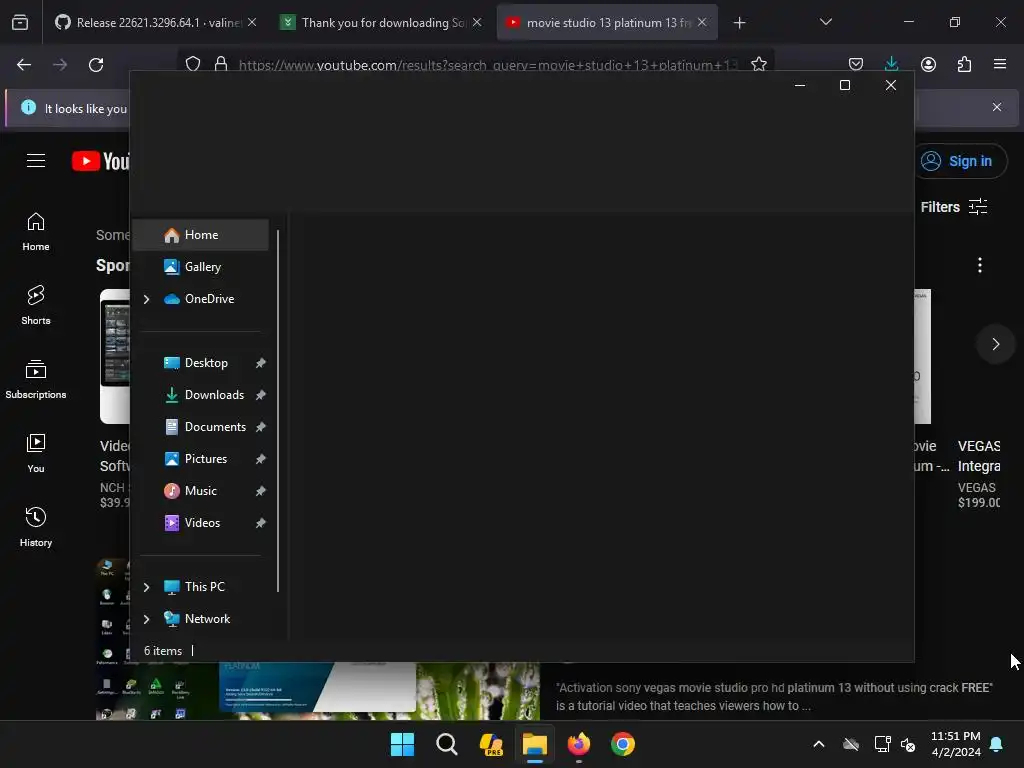1024x768 pixels.
Task: Click the pin icon next to Downloads
Action: 261,395
